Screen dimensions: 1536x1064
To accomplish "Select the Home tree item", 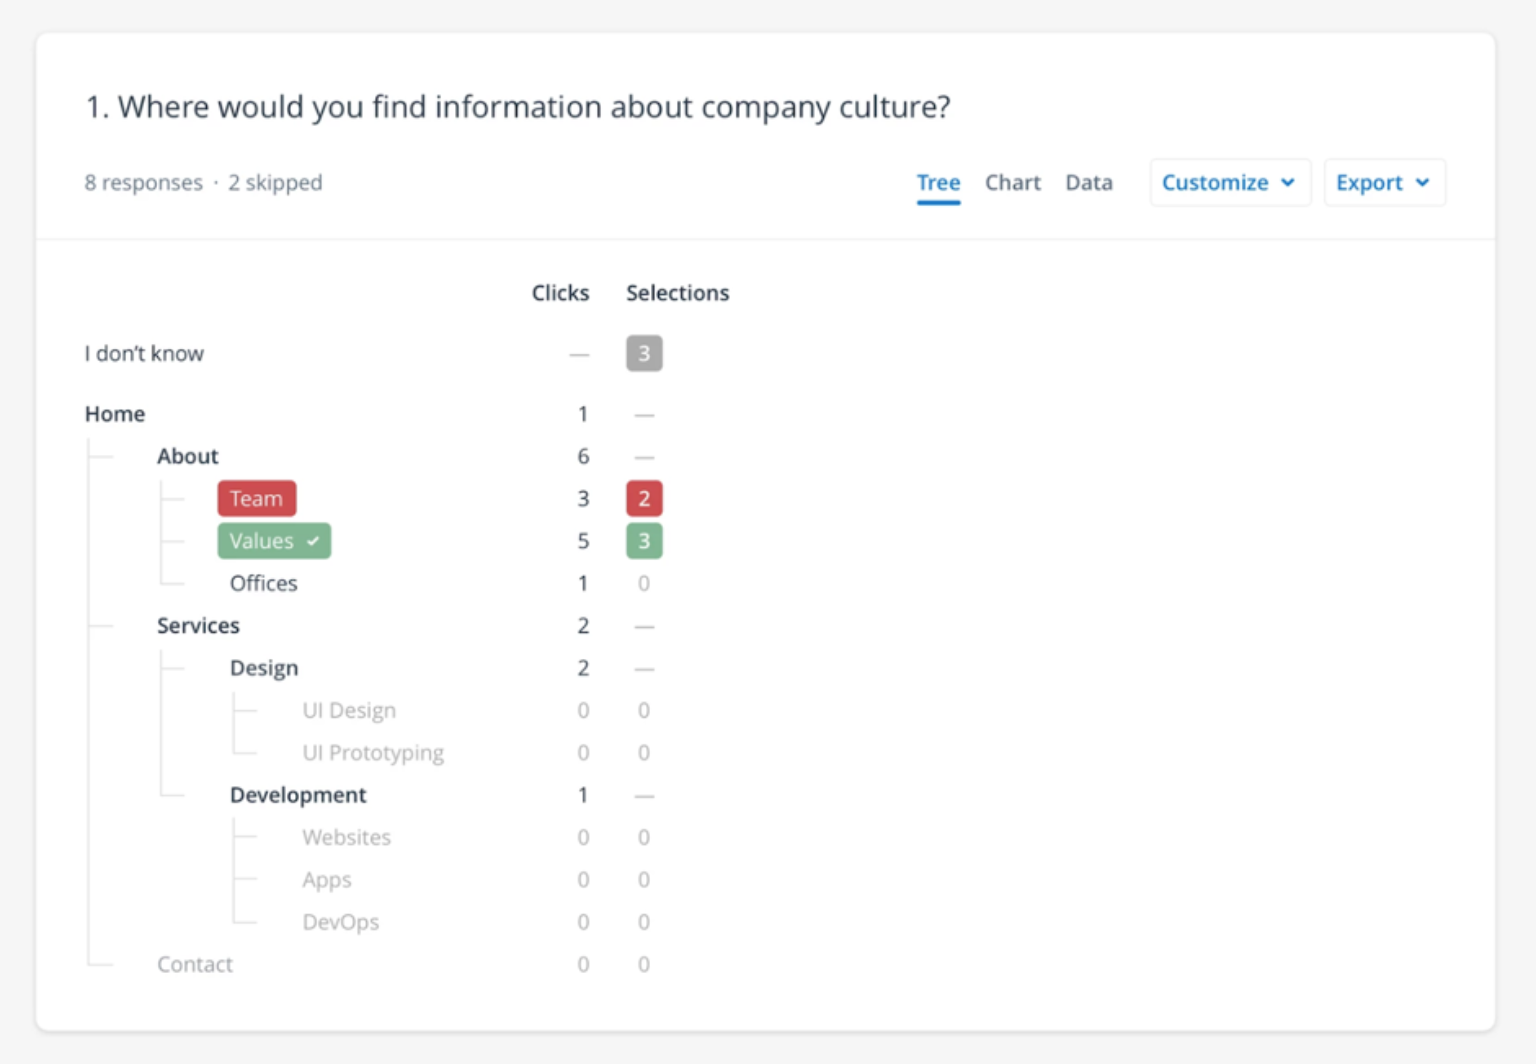I will [114, 413].
